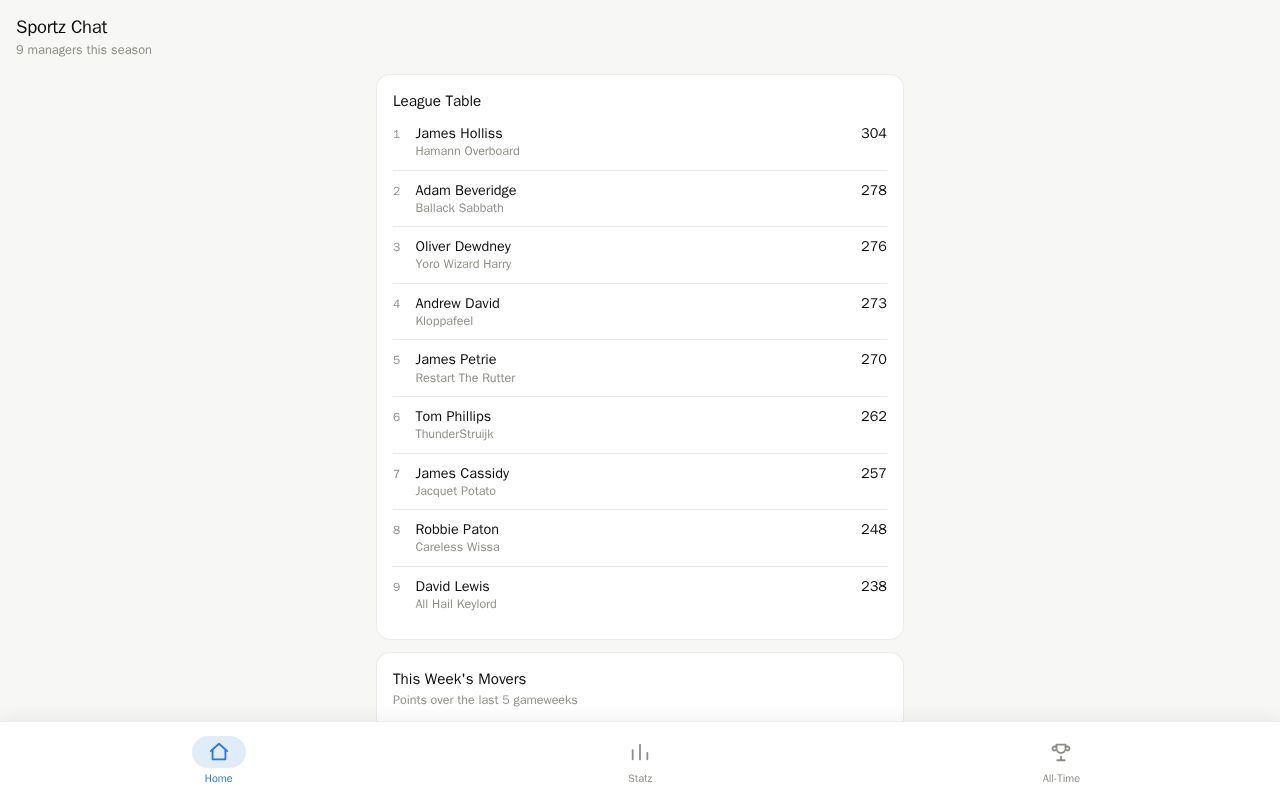
Task: Open the All-Time trophy icon
Action: (1061, 752)
